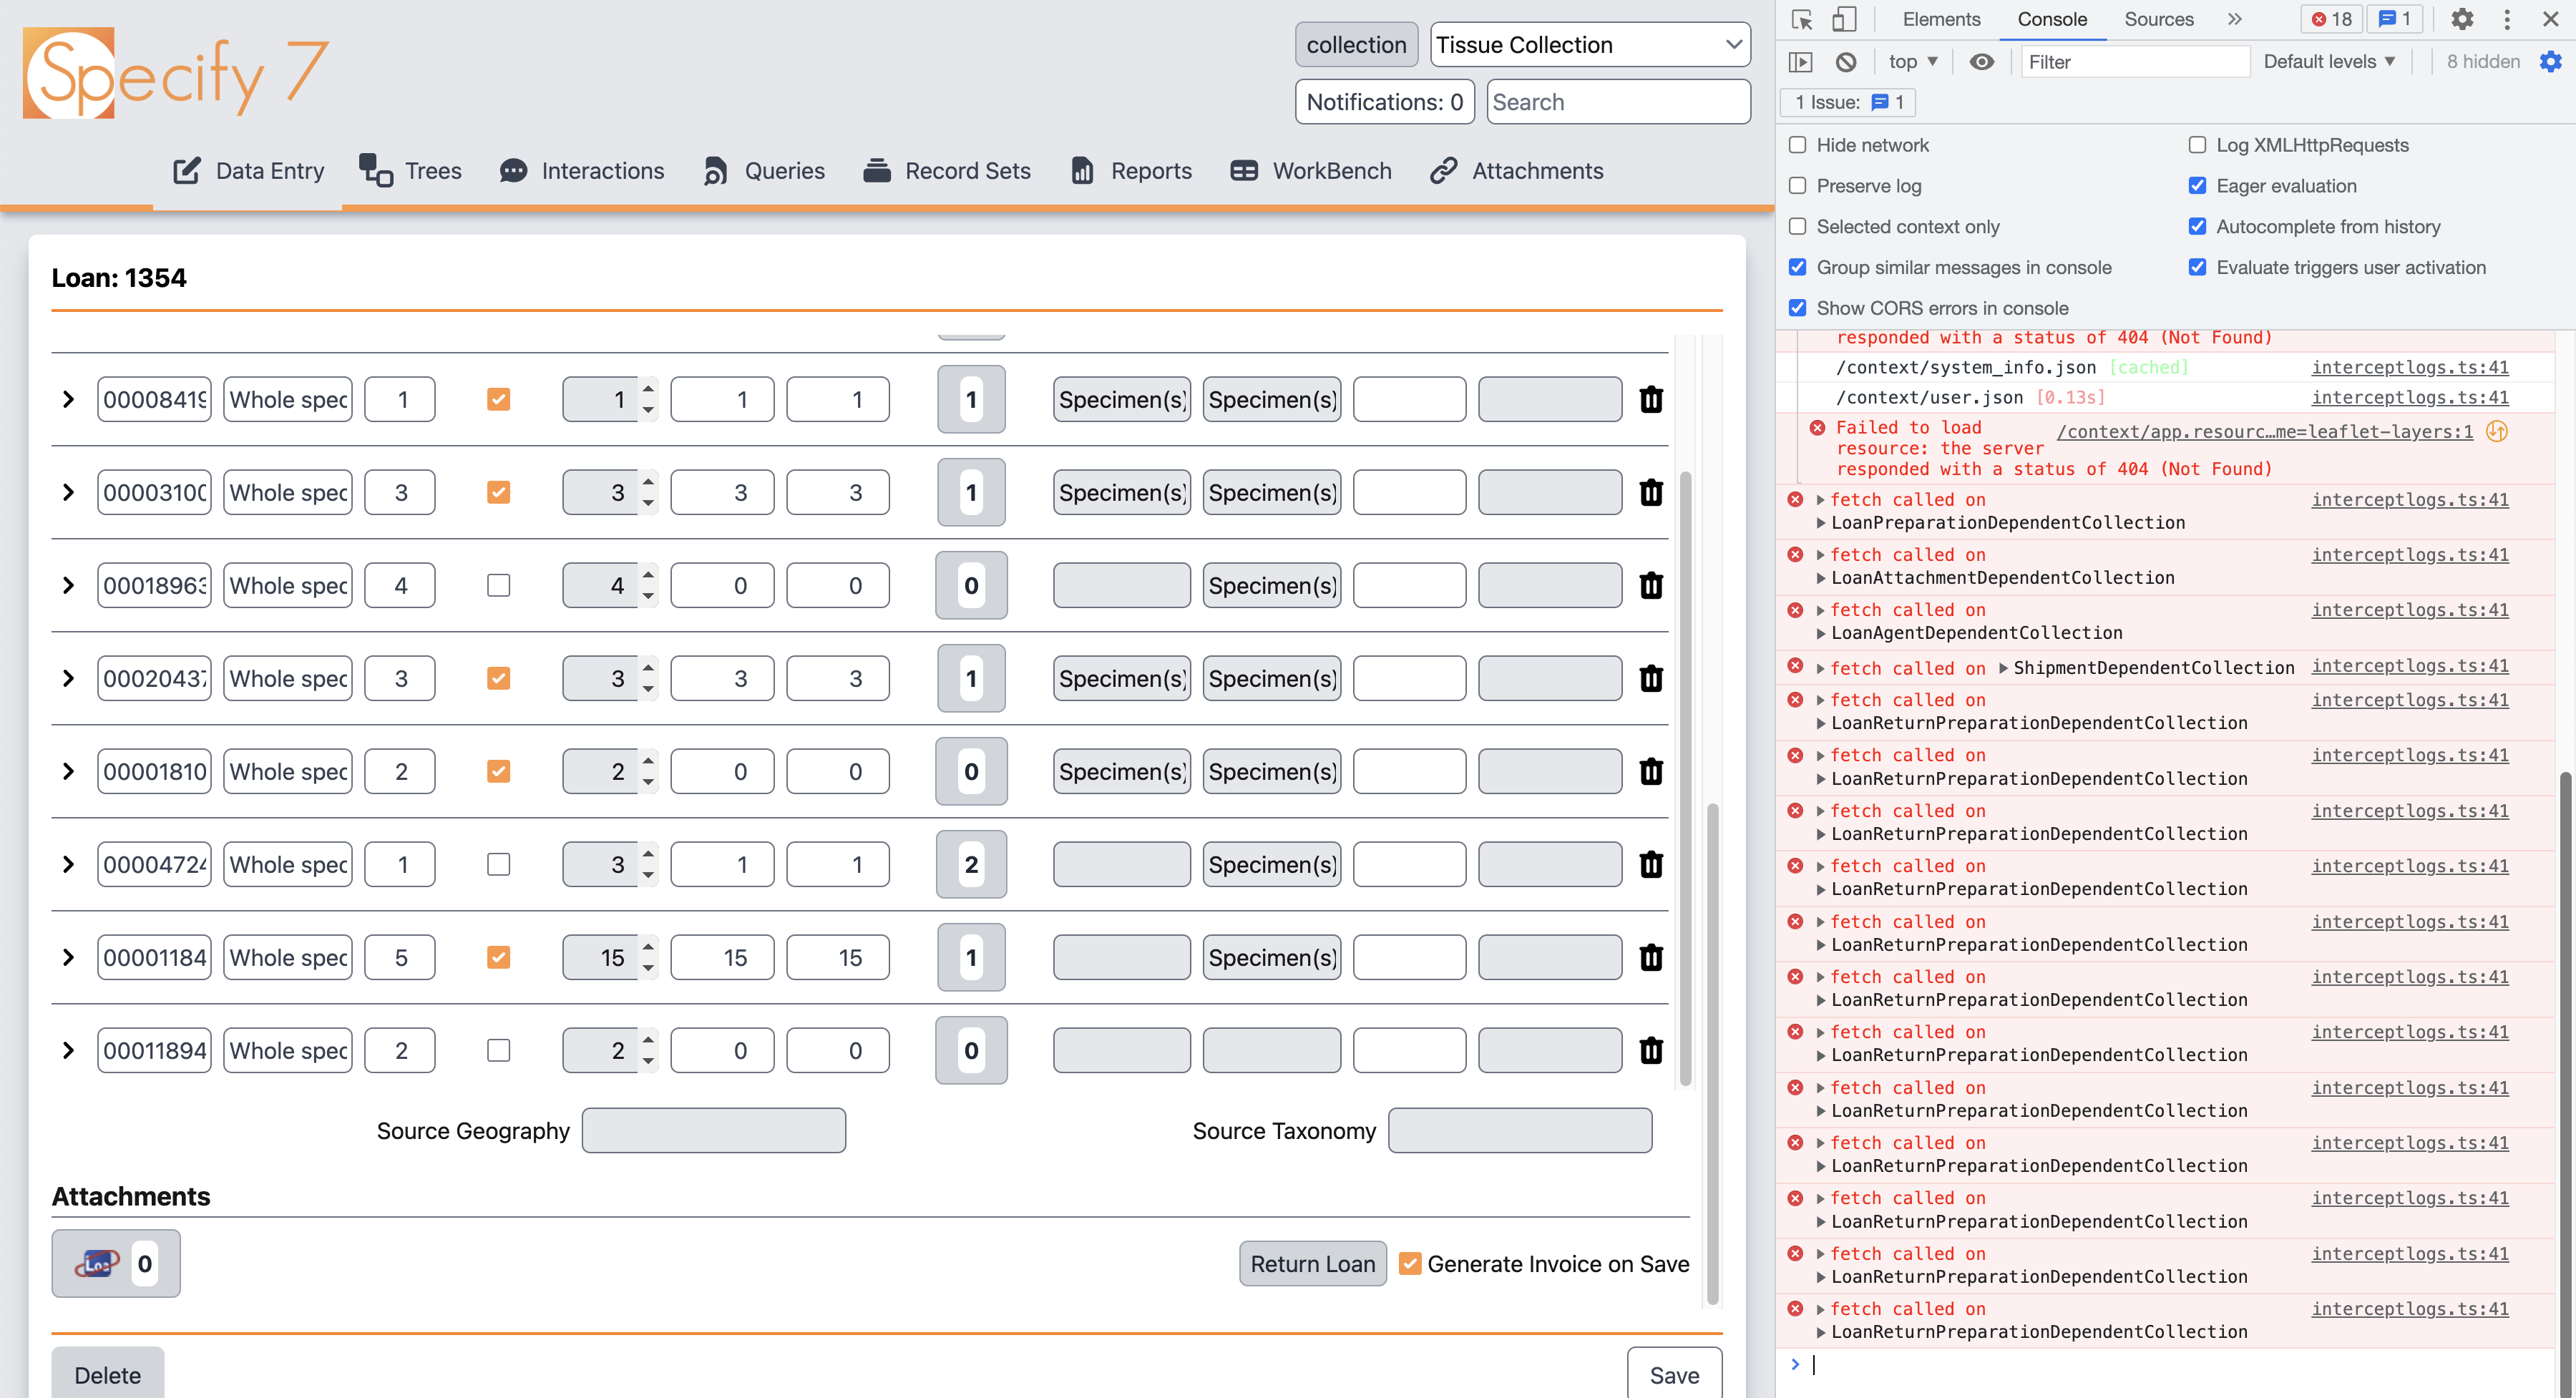
Task: Expand the row for specimen 00003100
Action: coord(68,493)
